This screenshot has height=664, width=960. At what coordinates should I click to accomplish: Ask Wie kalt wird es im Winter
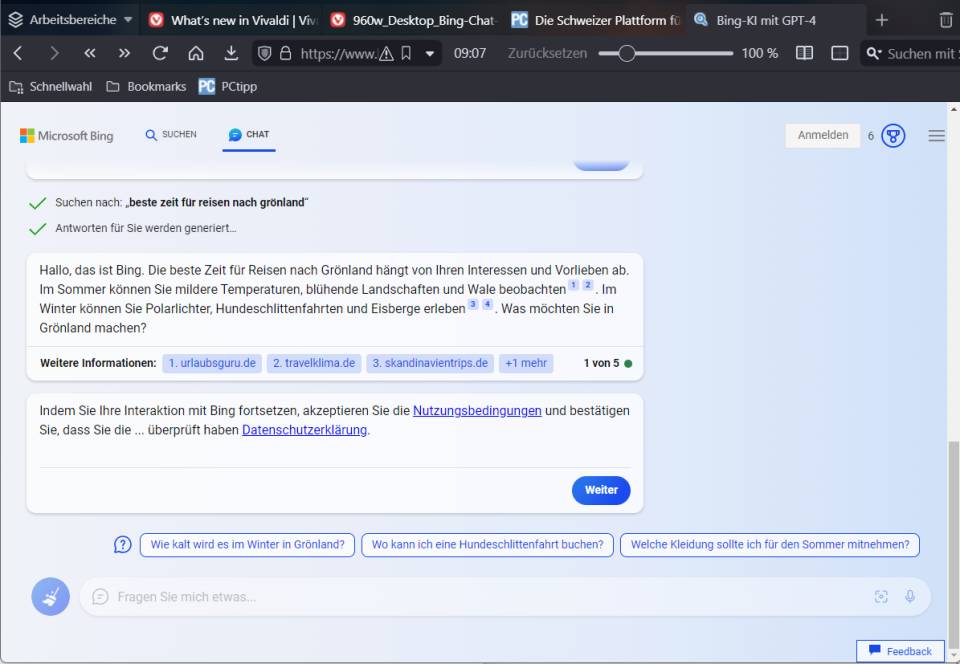point(247,545)
